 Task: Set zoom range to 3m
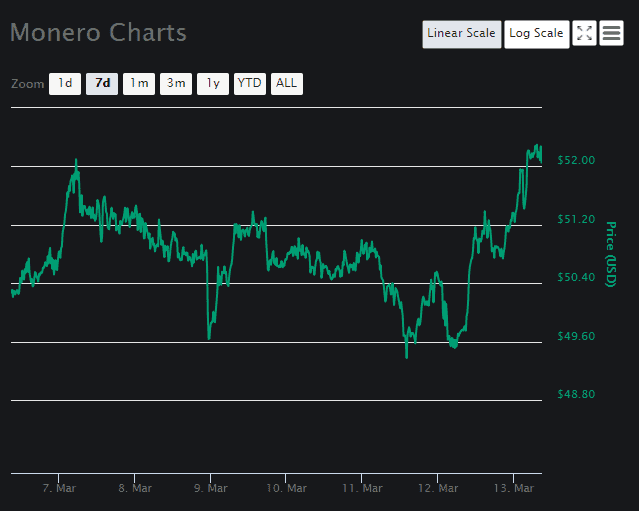176,84
